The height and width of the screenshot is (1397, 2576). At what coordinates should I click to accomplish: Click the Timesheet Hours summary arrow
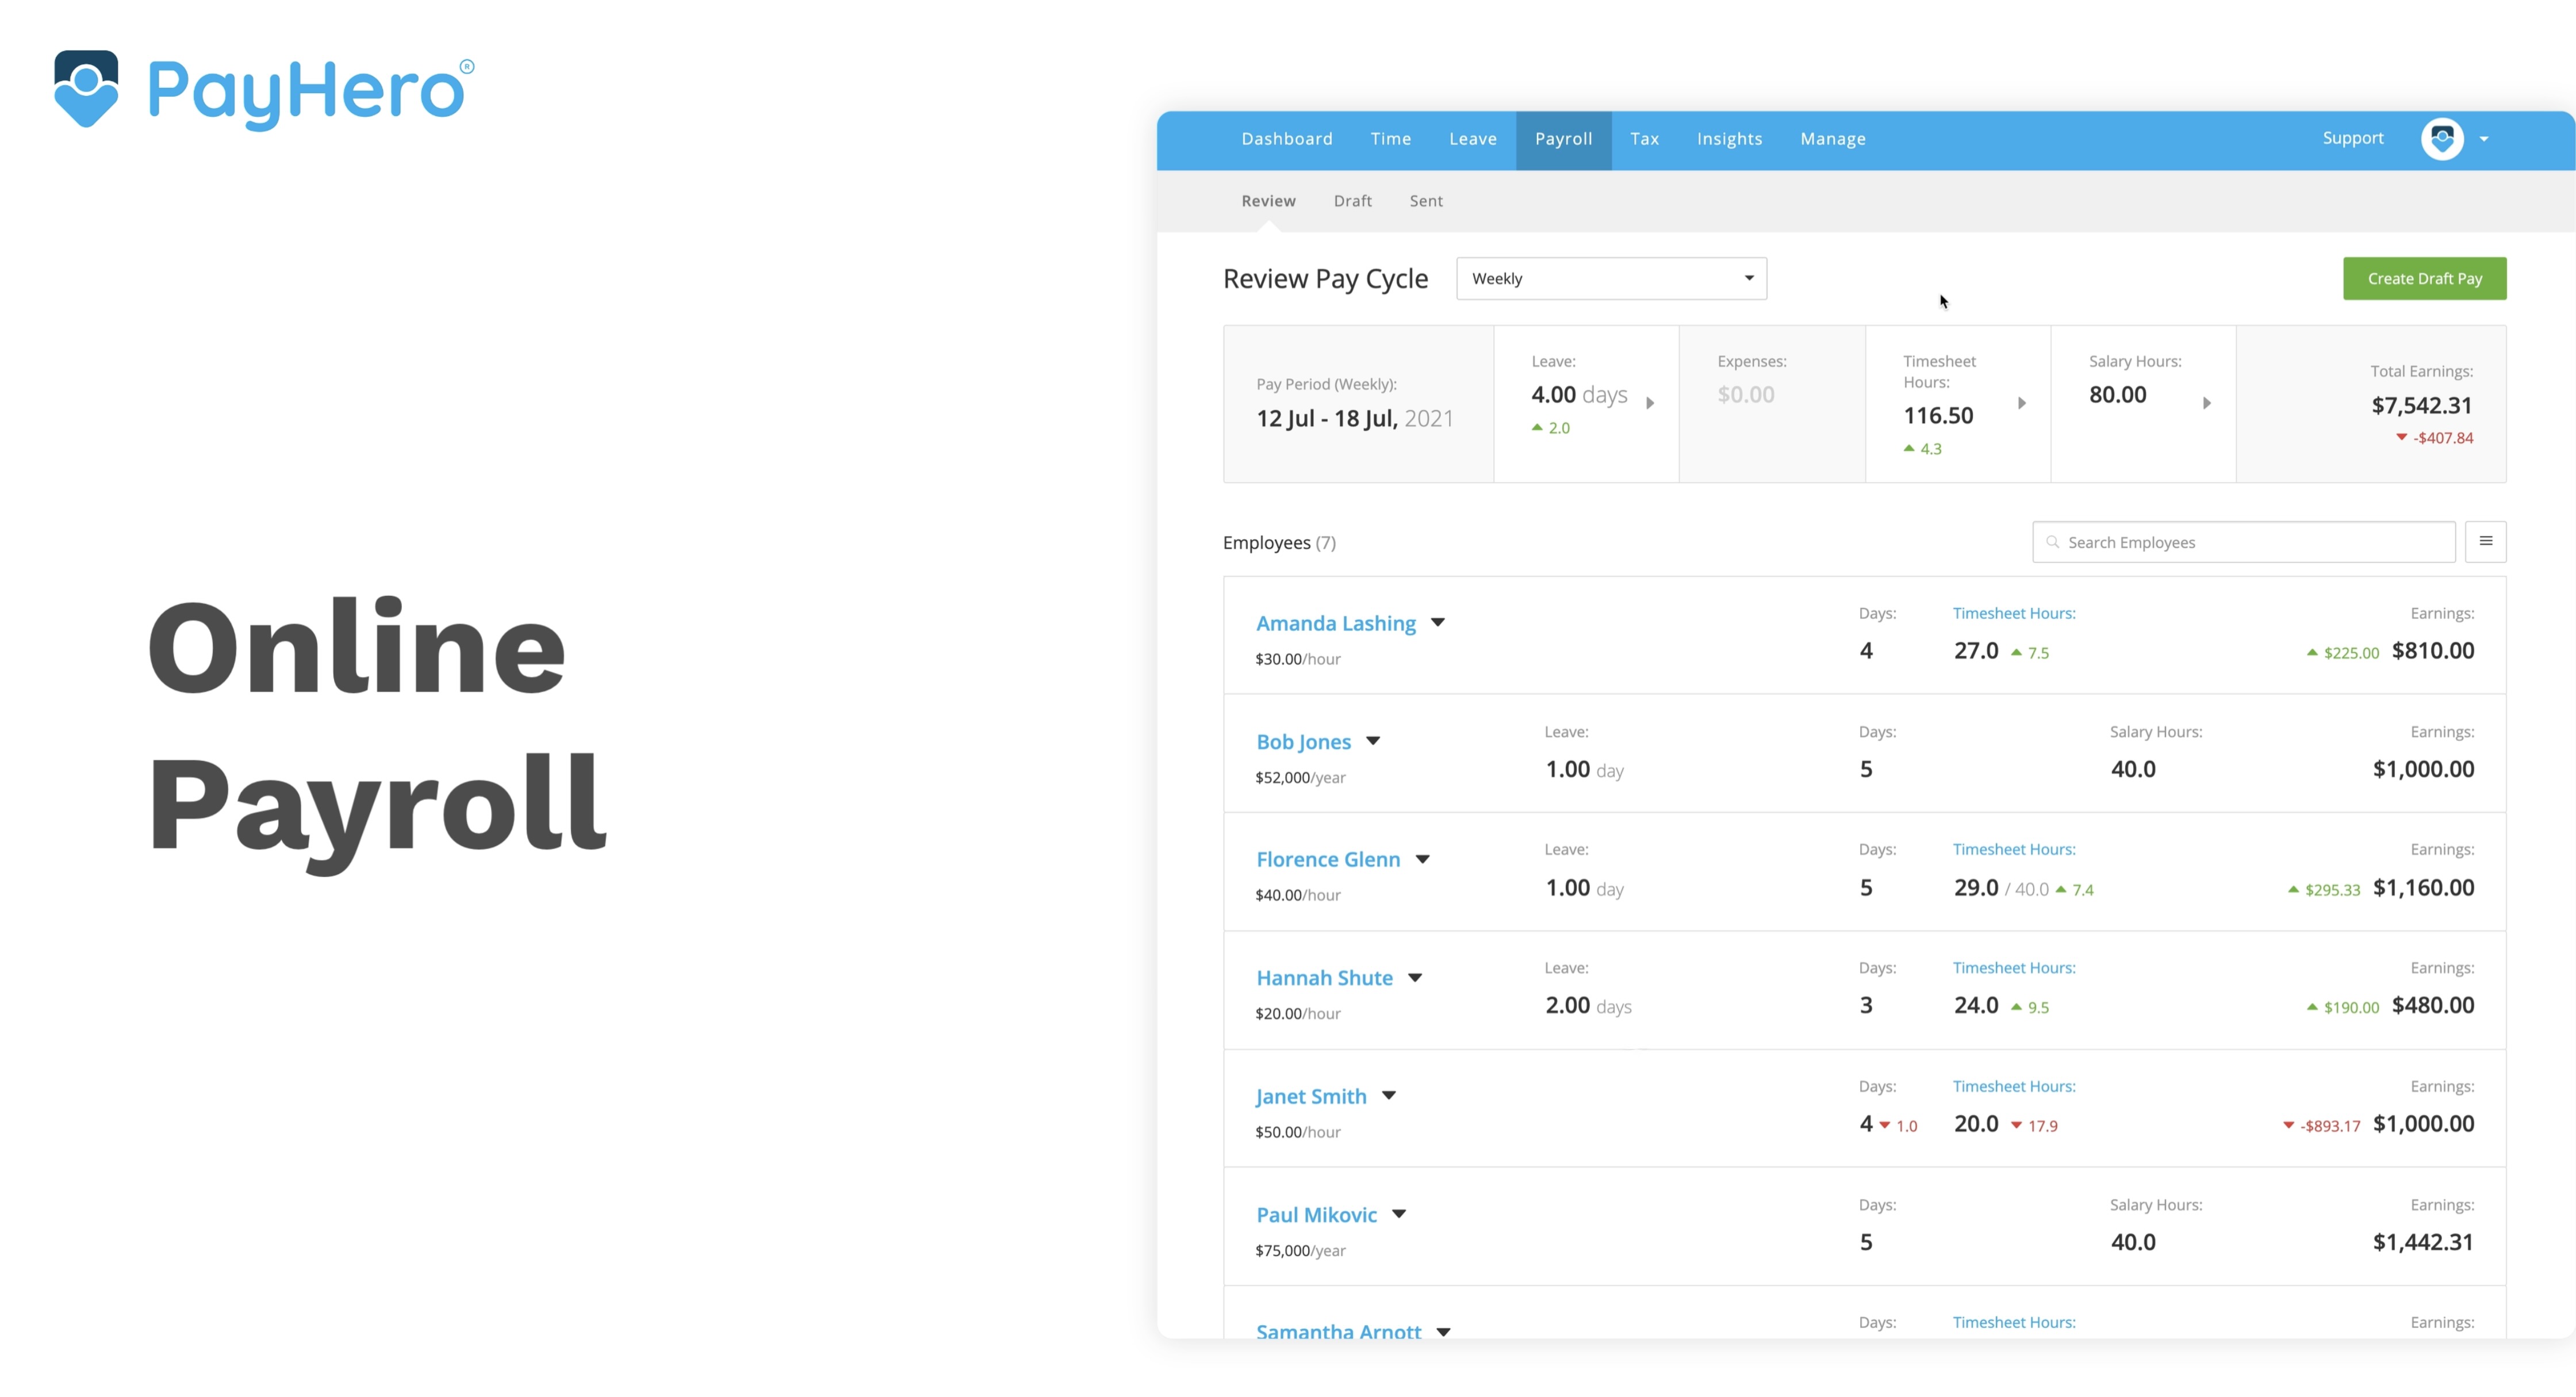pos(2021,403)
